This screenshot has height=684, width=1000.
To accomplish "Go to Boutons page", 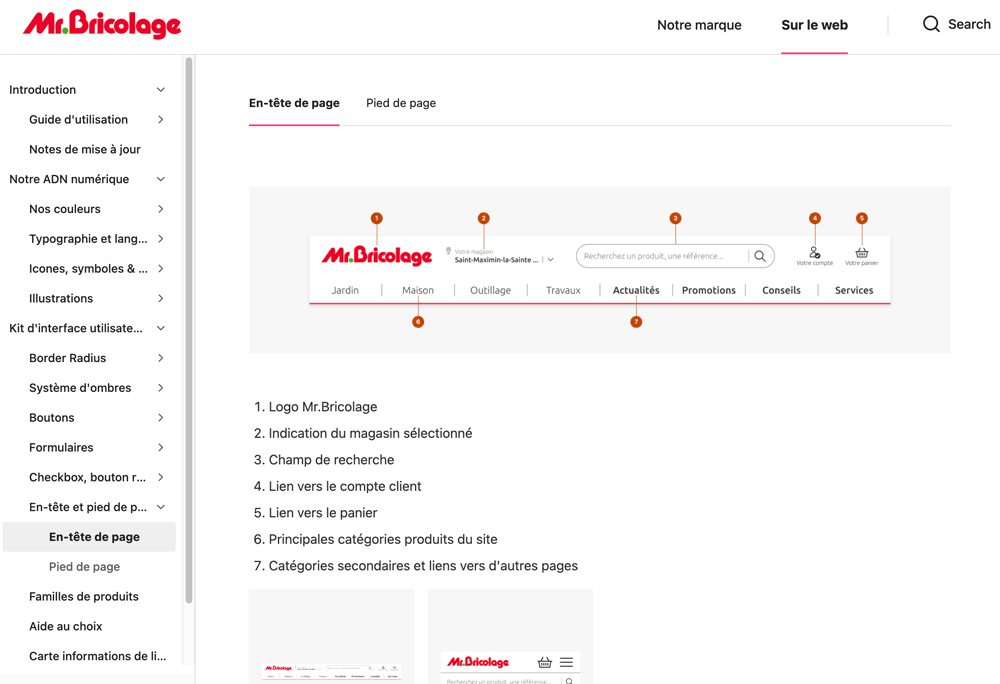I will (52, 418).
